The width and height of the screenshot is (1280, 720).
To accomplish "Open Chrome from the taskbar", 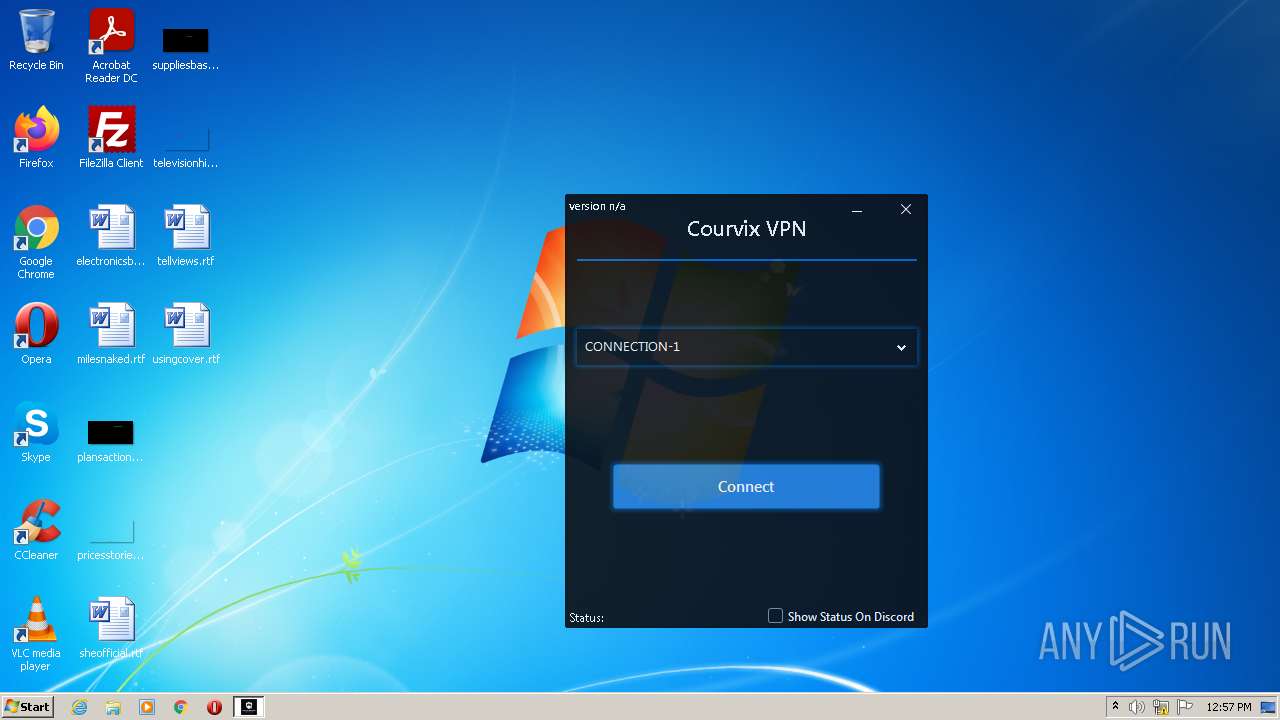I will click(x=181, y=707).
